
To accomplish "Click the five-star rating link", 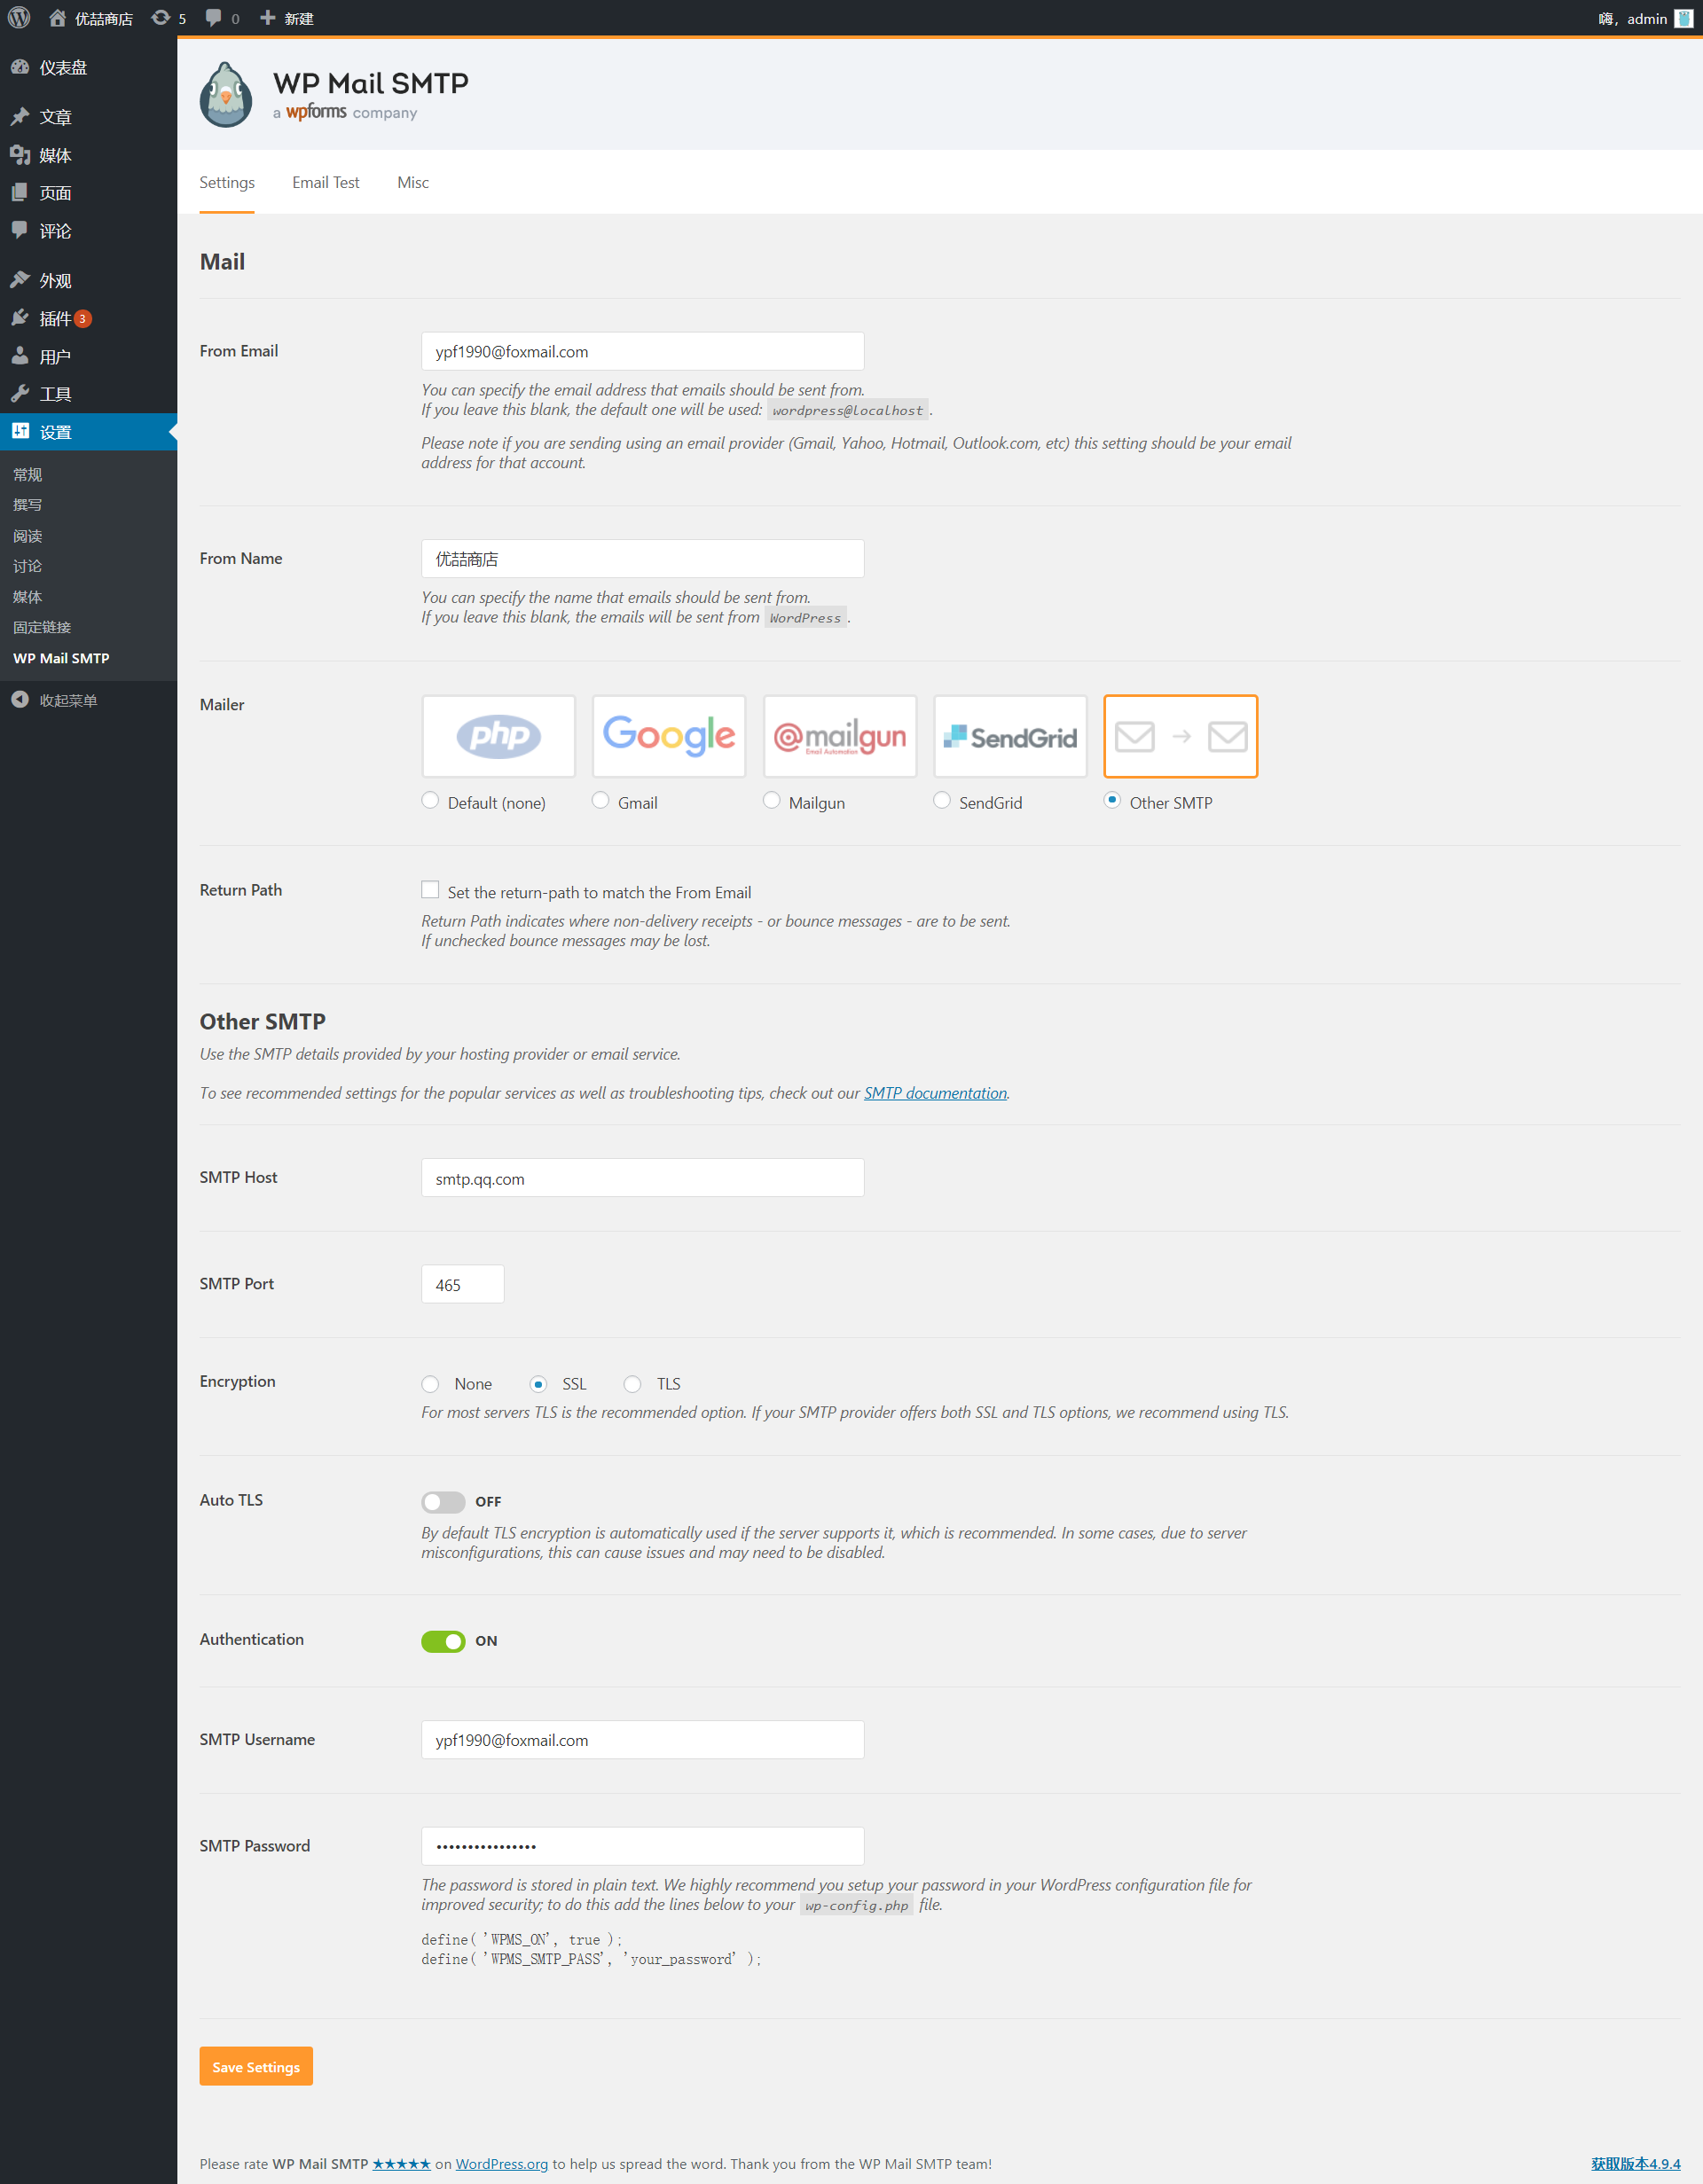I will pos(402,2164).
